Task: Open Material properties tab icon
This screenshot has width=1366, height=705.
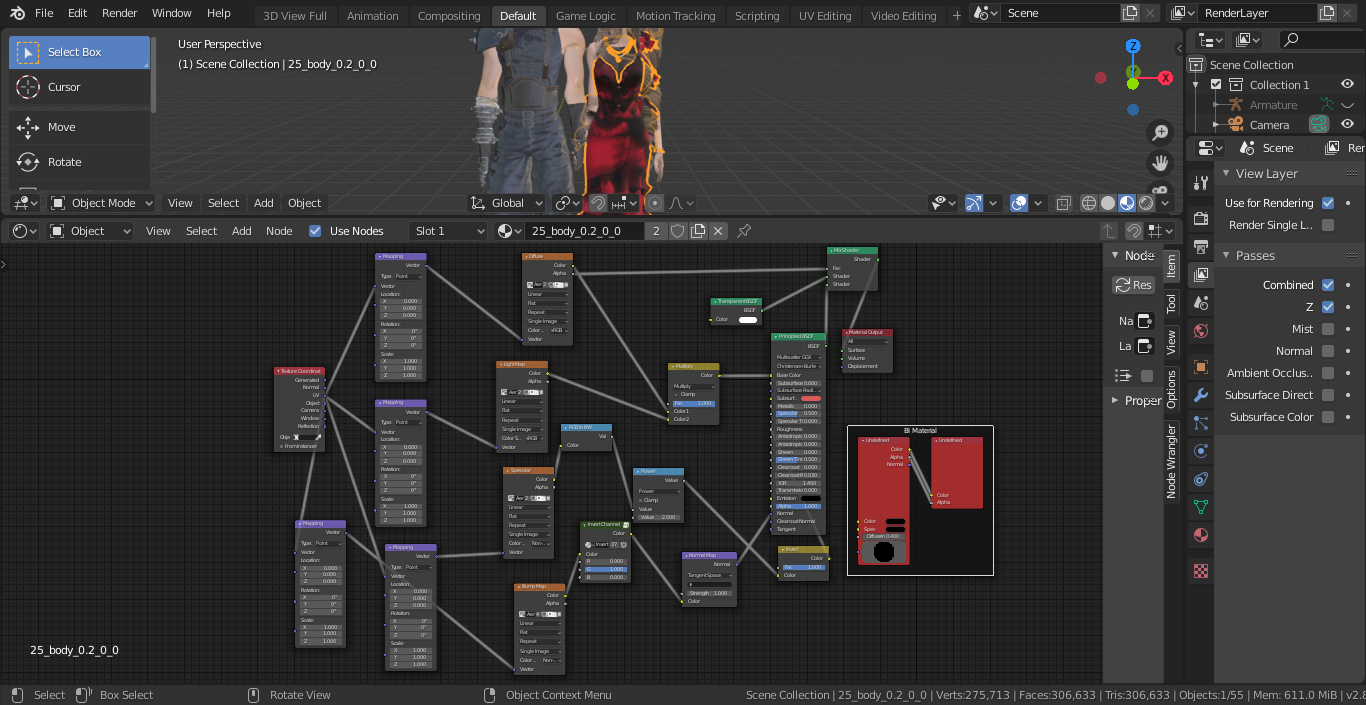Action: (x=1201, y=535)
